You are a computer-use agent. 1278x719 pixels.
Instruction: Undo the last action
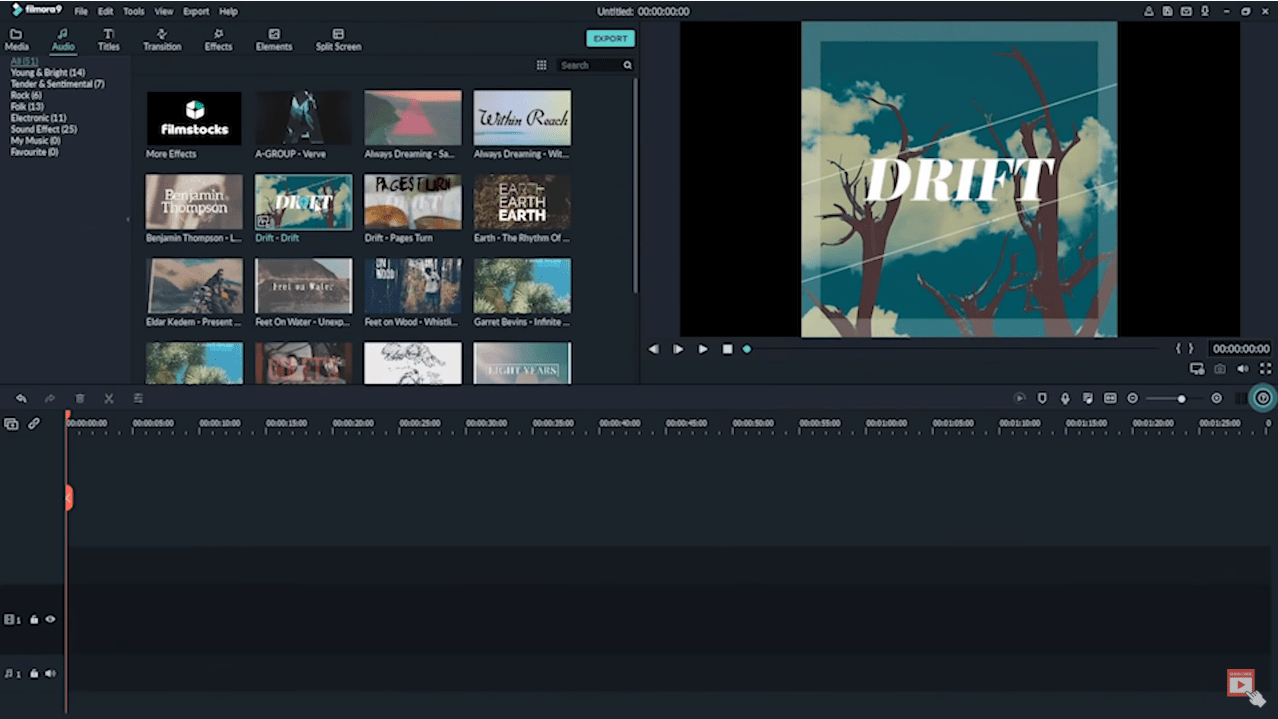(21, 397)
